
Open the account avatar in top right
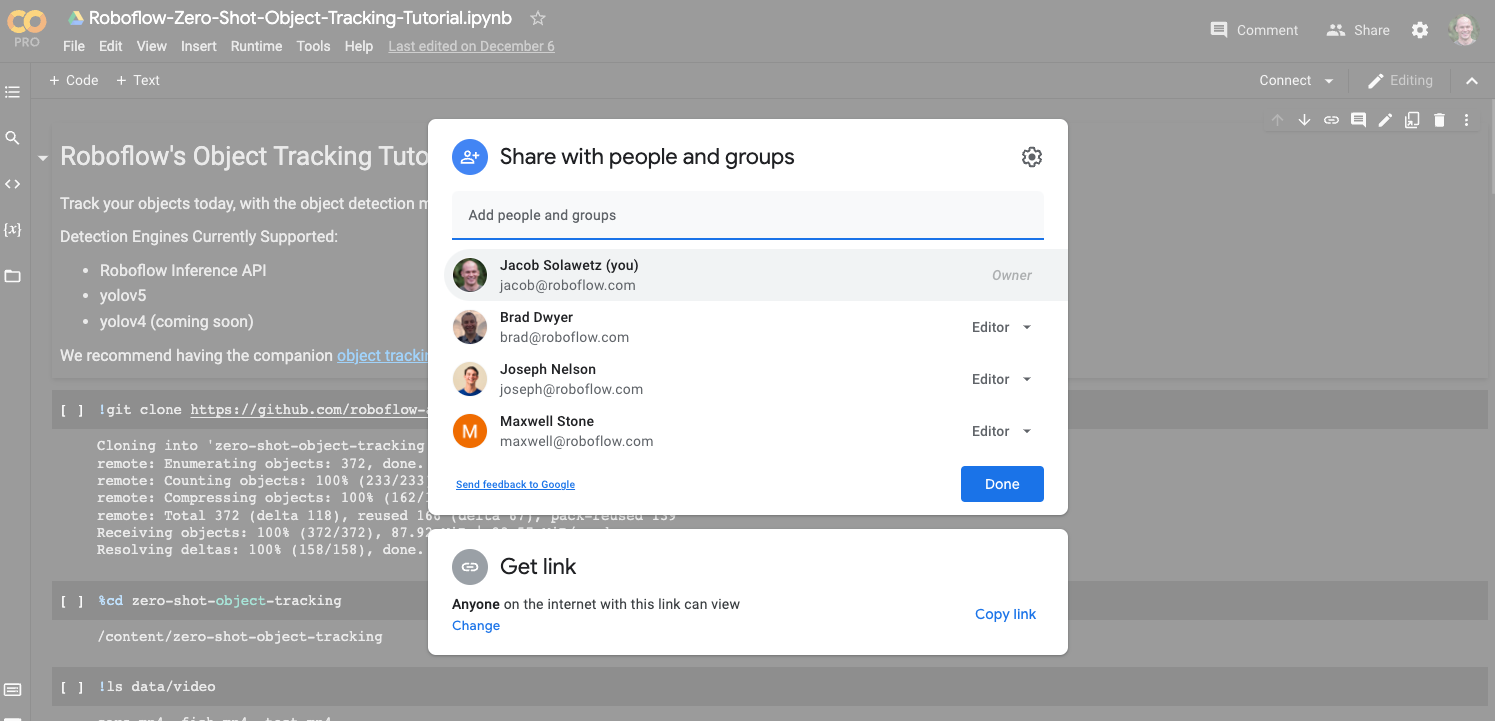point(1463,30)
